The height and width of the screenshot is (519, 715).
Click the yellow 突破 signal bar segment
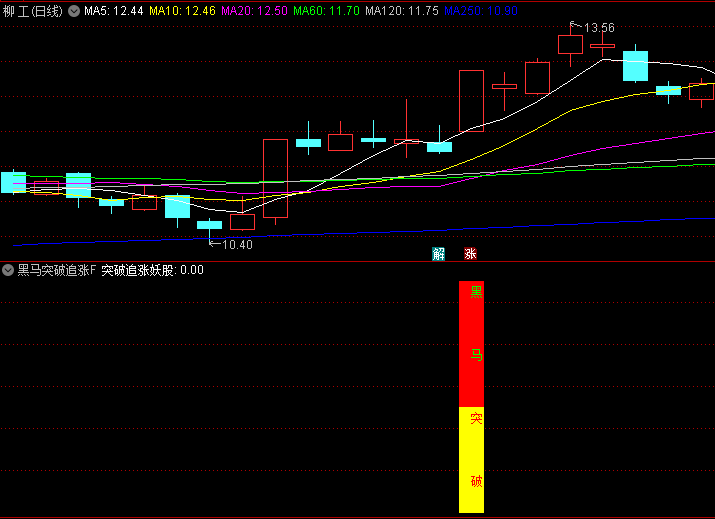point(471,460)
